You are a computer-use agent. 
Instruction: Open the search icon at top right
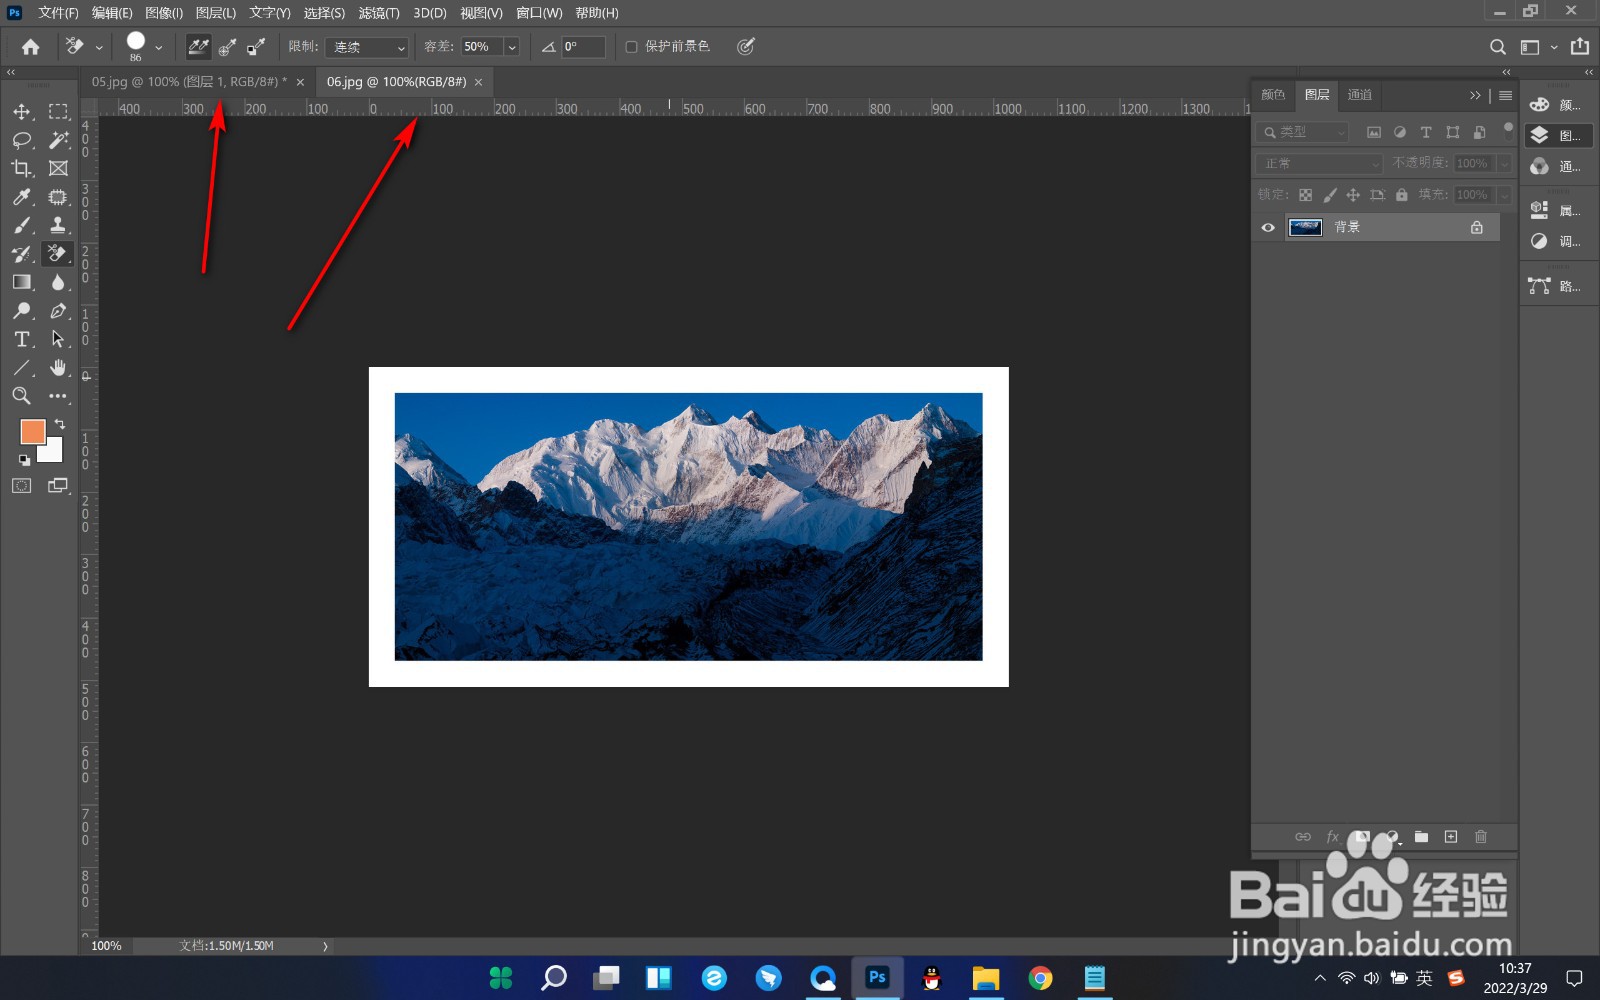coord(1497,47)
